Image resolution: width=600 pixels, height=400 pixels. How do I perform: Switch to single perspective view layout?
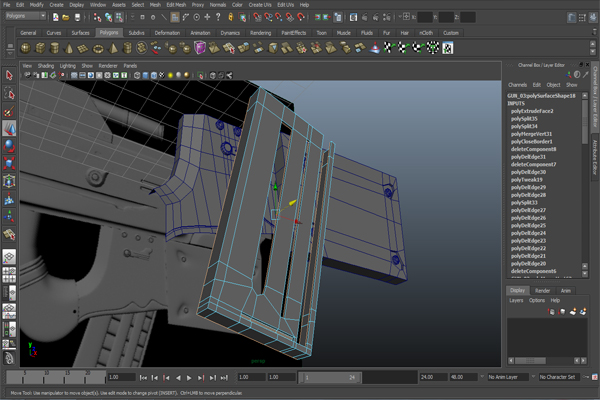9,256
